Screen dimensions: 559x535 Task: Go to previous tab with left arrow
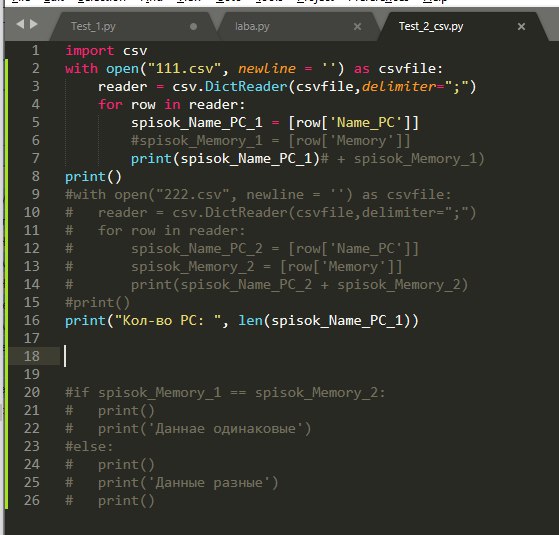click(20, 24)
